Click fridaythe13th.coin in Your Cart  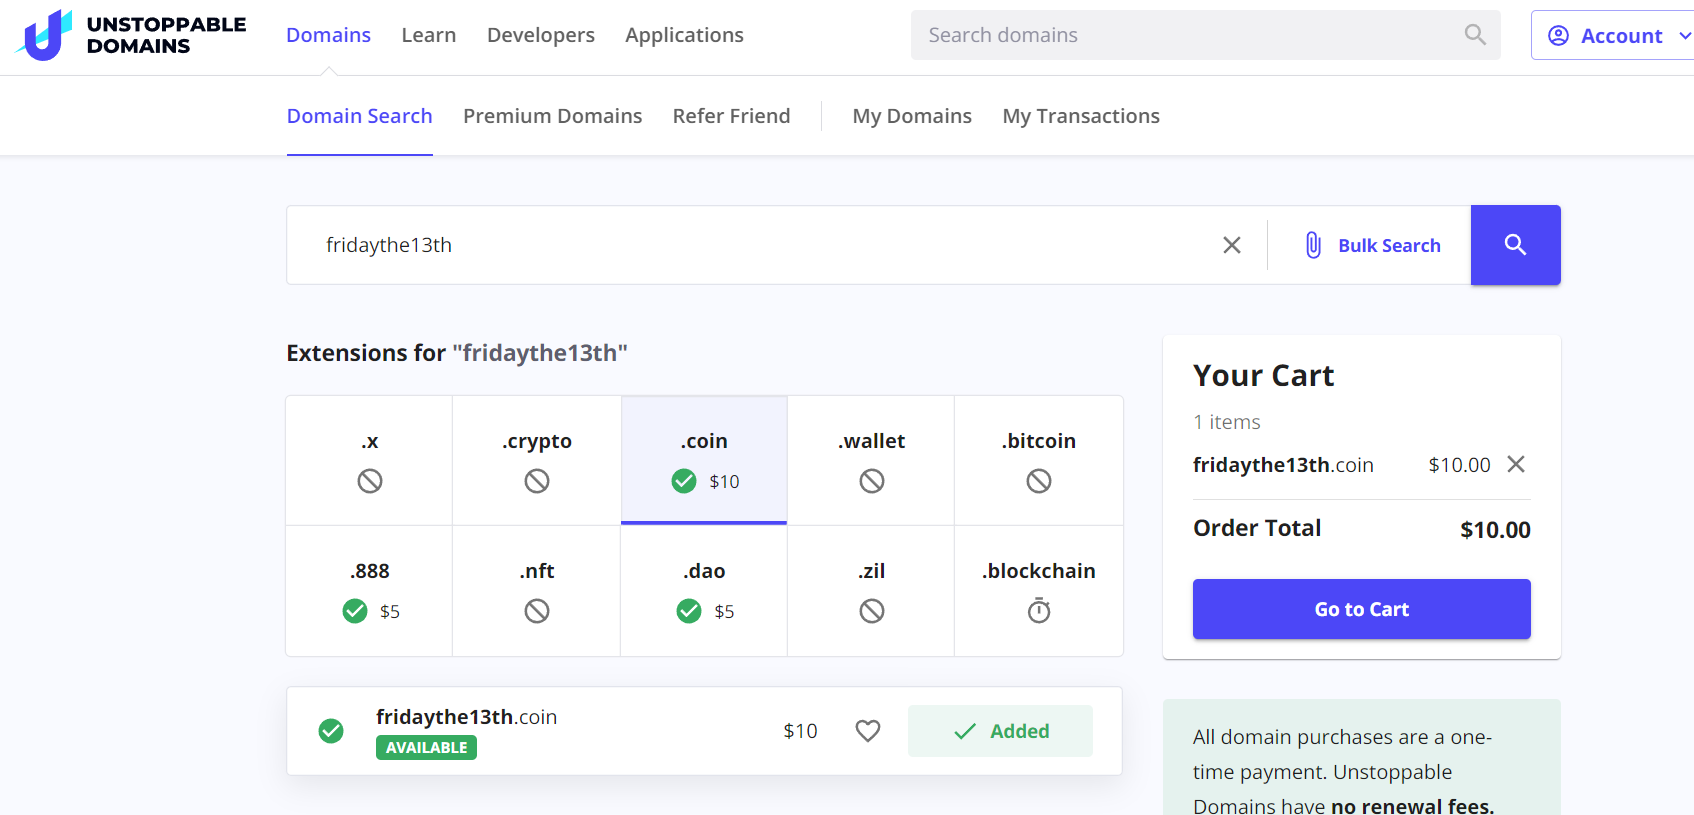1283,465
